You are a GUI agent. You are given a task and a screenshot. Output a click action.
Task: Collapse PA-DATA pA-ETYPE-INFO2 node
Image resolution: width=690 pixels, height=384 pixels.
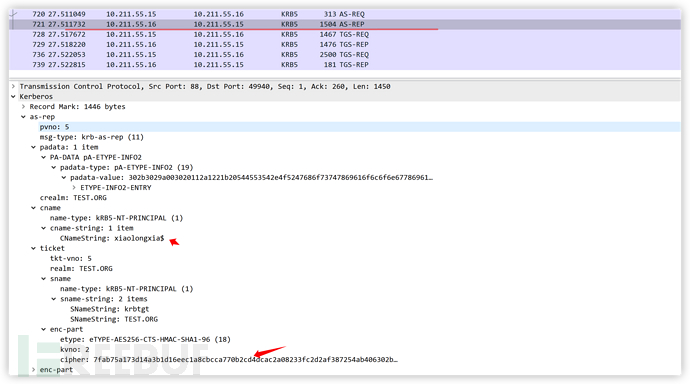44,157
